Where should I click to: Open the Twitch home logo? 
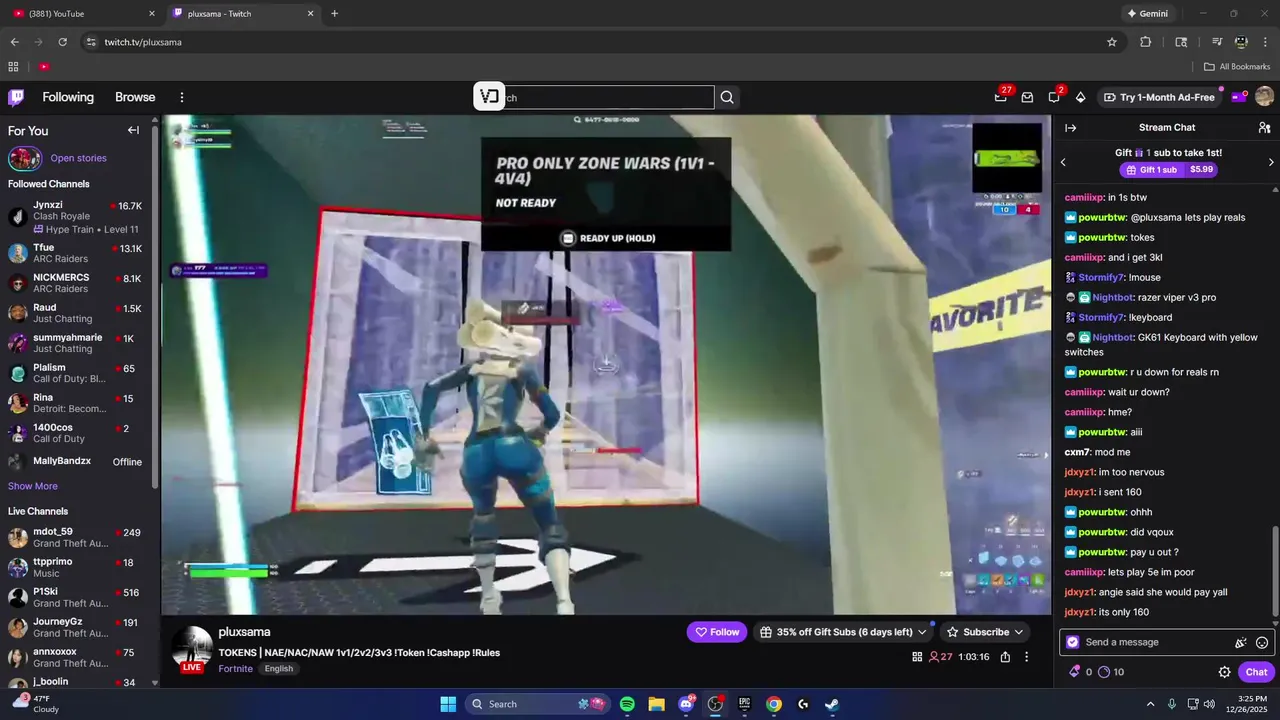16,97
